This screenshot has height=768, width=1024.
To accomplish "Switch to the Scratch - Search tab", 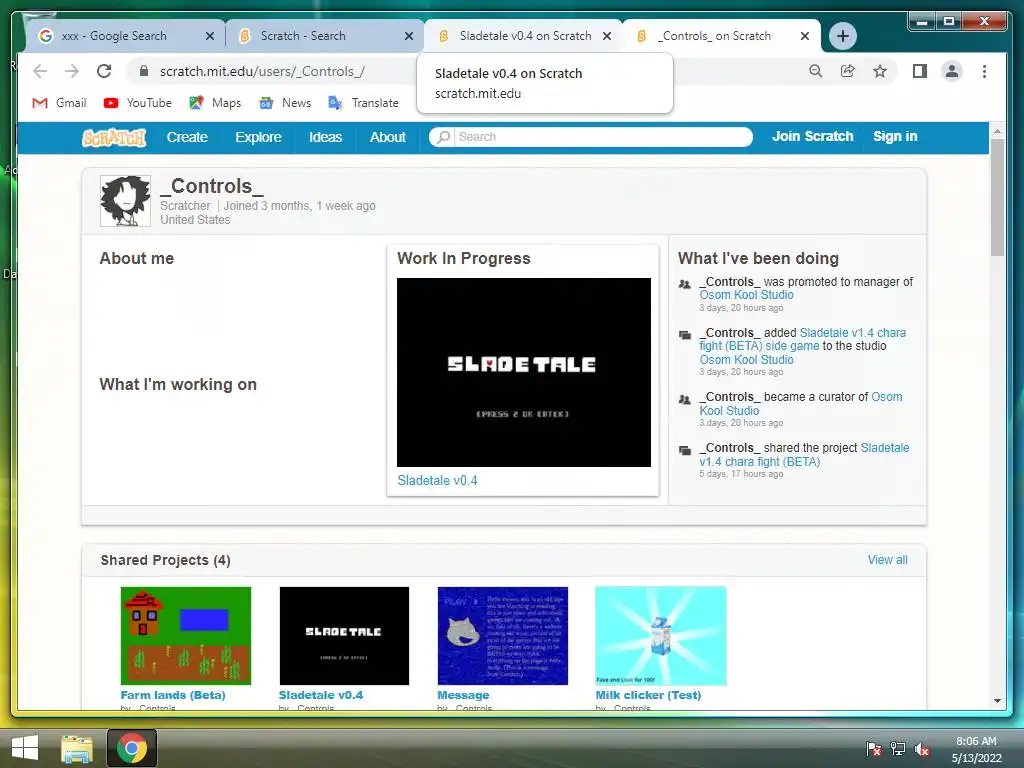I will click(323, 36).
